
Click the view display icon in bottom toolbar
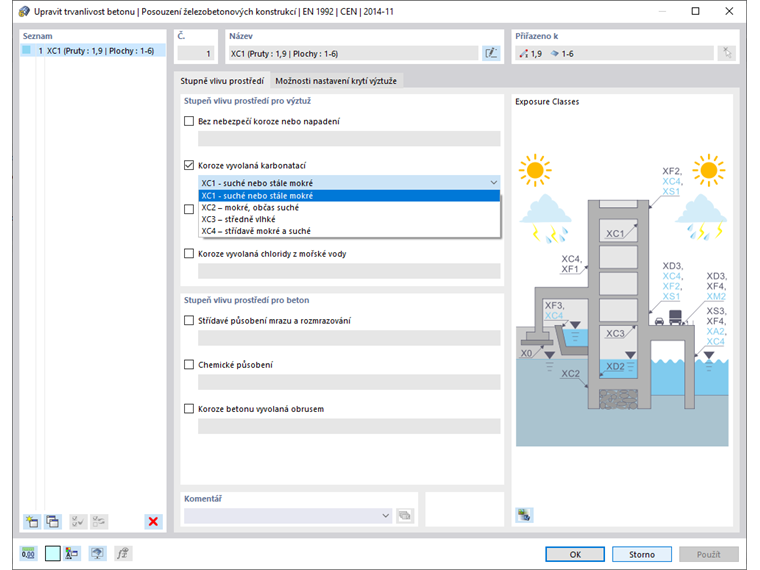(97, 554)
